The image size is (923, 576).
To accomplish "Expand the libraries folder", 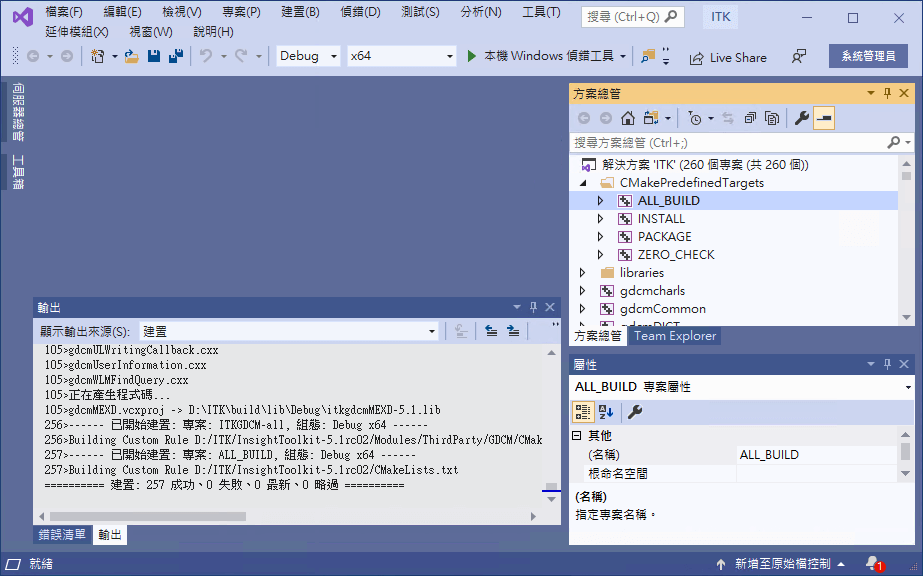I will [582, 273].
